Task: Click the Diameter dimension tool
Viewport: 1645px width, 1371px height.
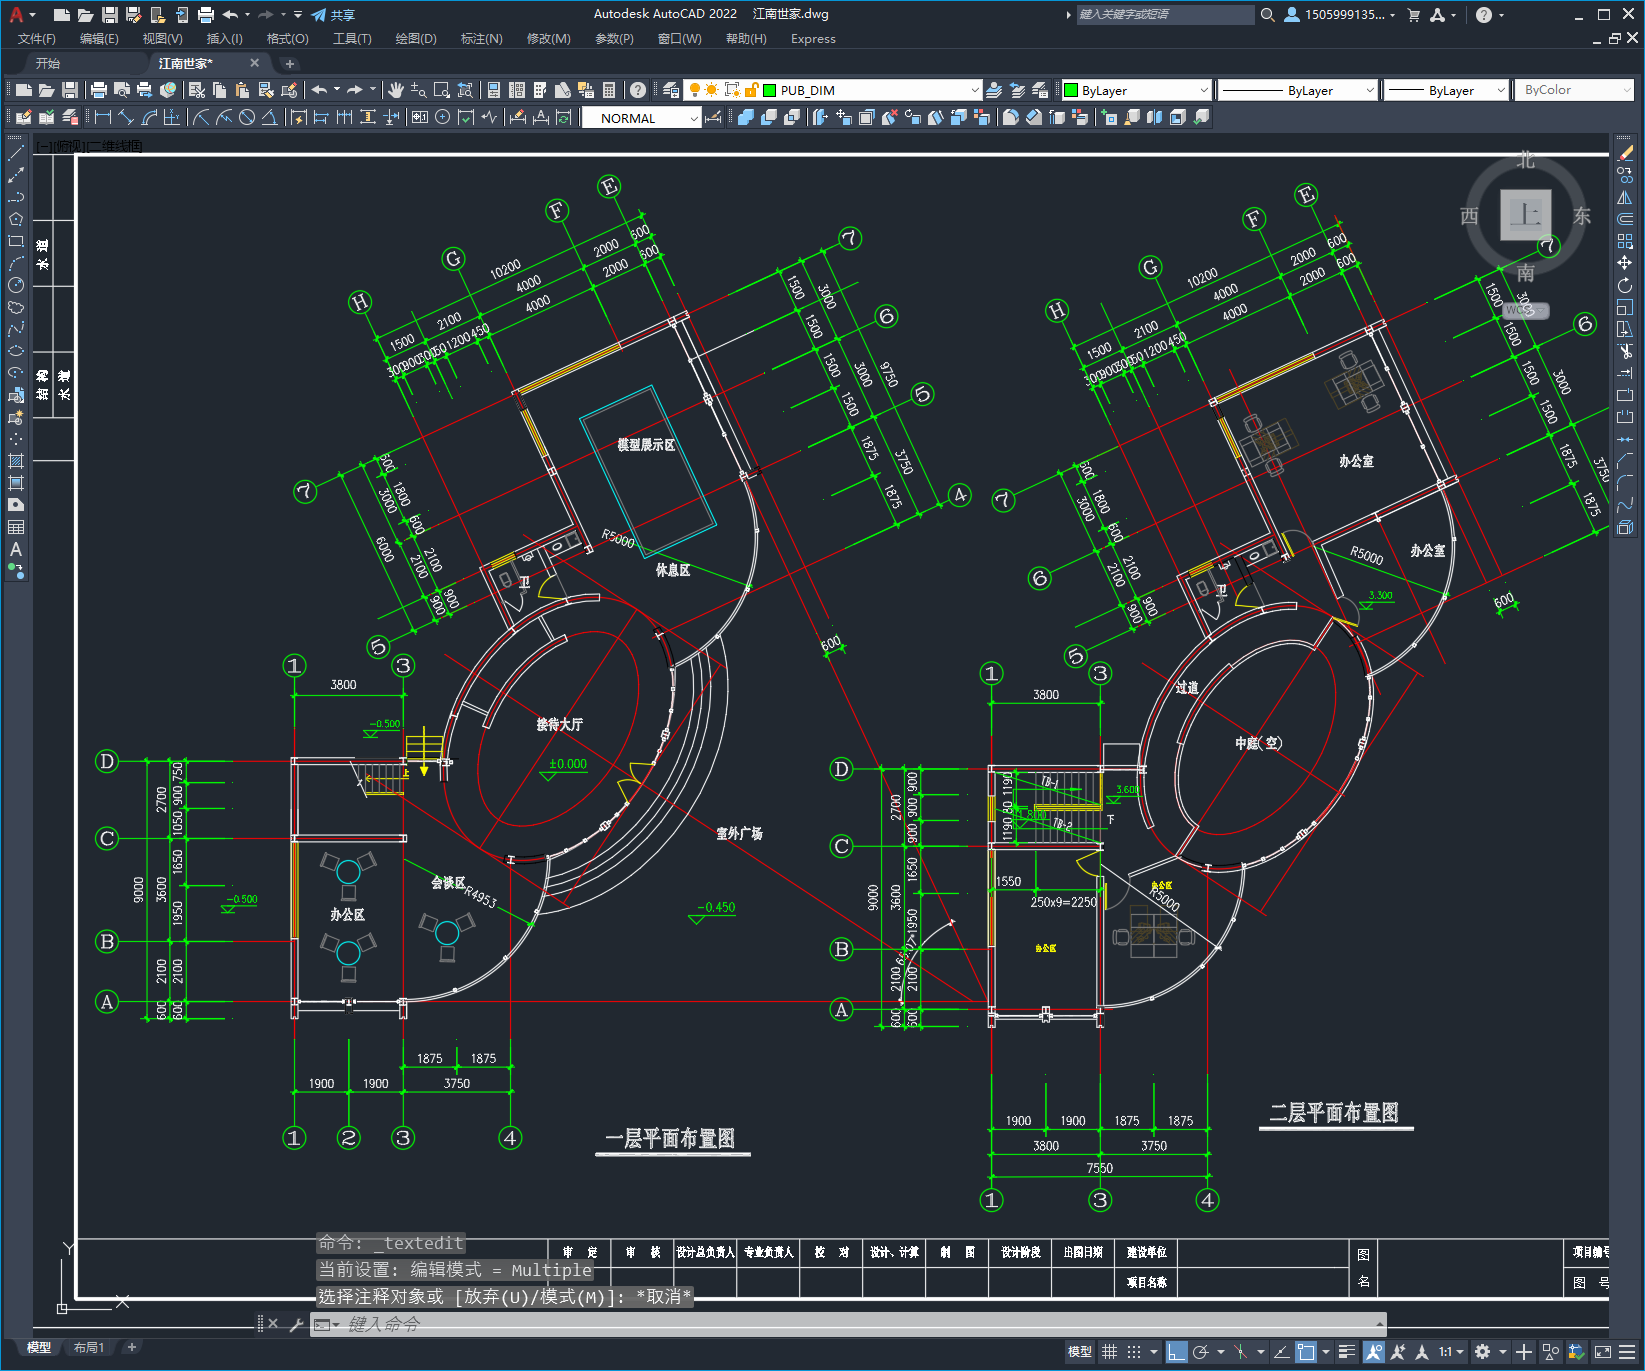Action: click(x=247, y=118)
